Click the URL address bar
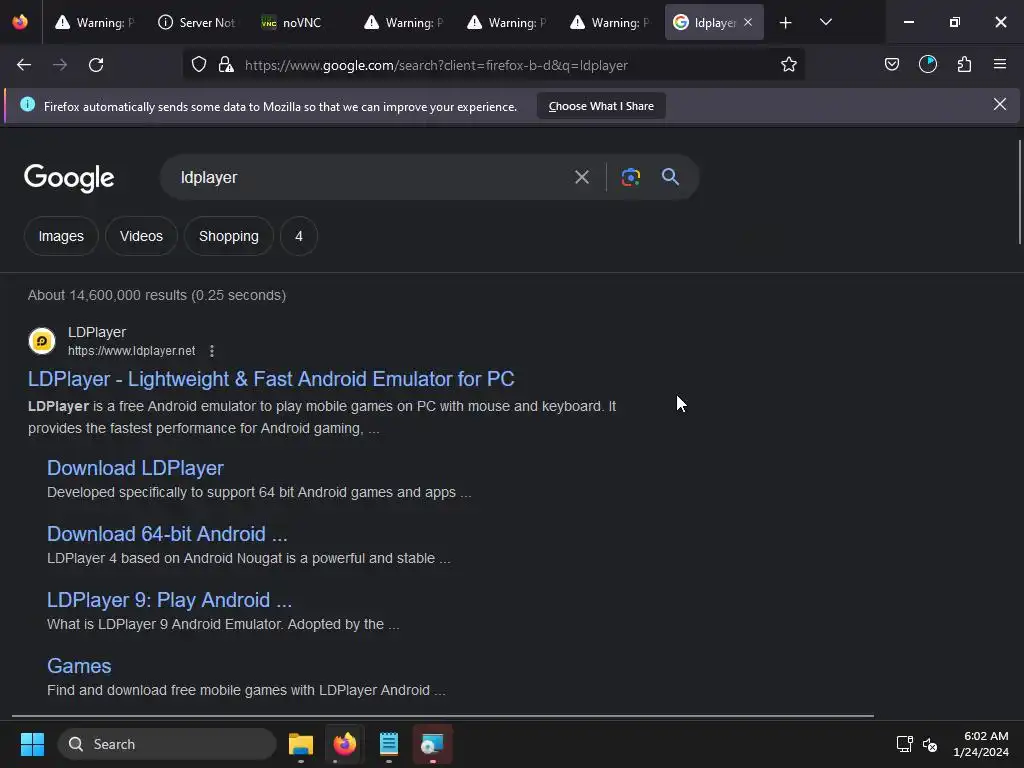Screen dimensions: 1024x768 tap(493, 65)
